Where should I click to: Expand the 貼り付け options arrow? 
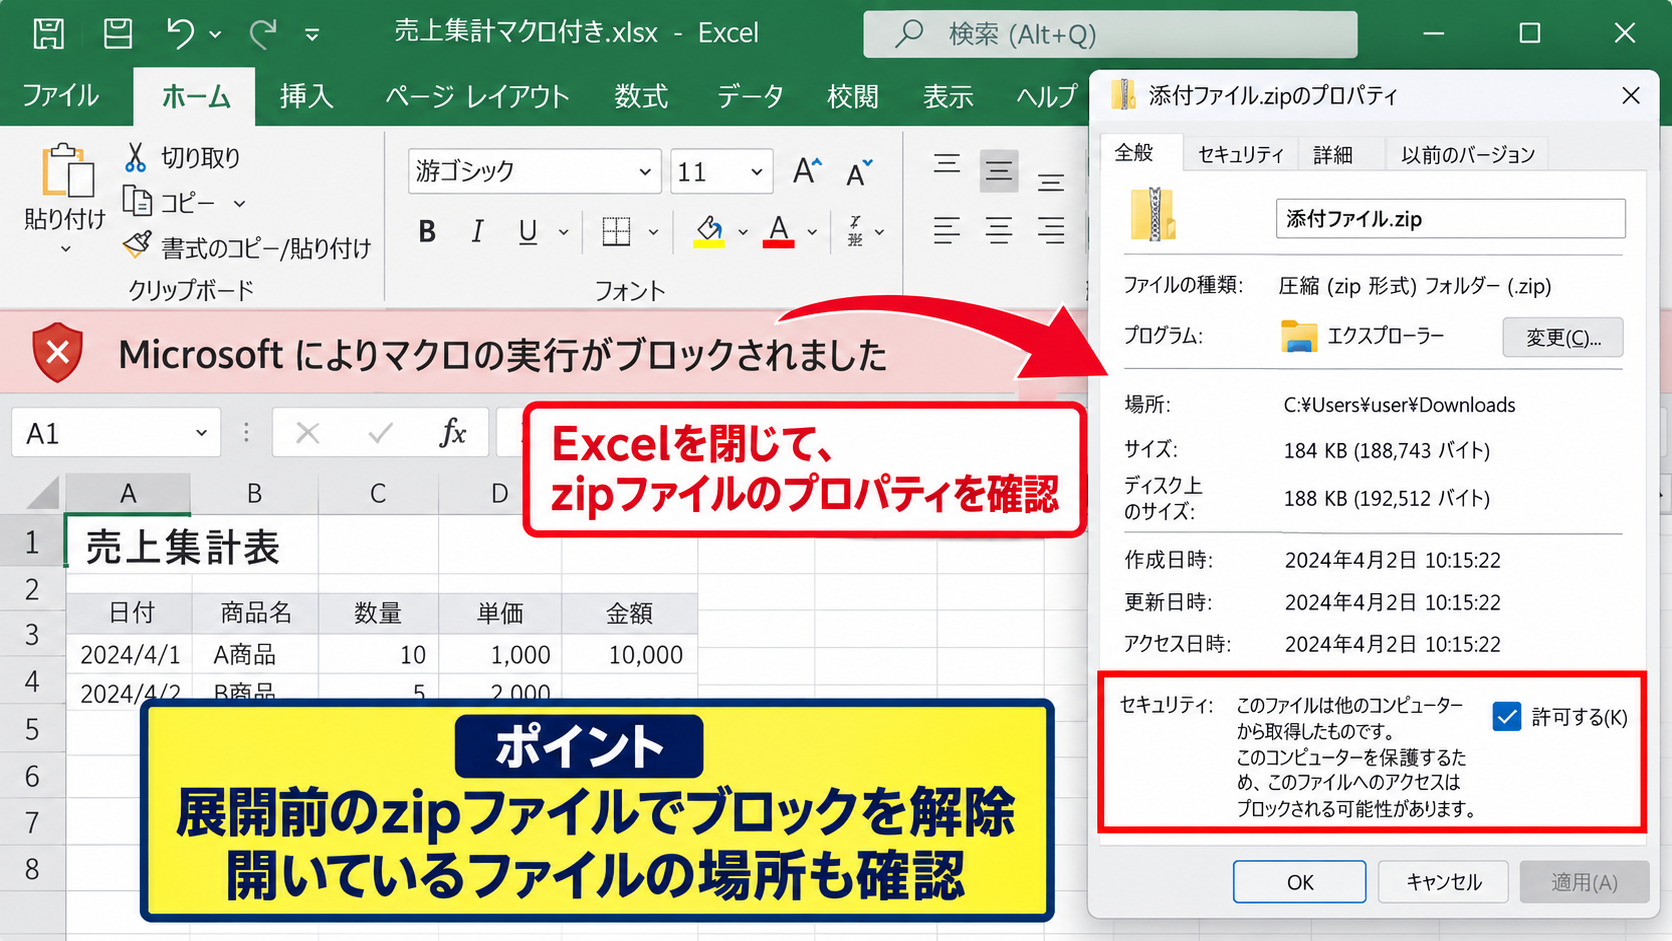(66, 249)
